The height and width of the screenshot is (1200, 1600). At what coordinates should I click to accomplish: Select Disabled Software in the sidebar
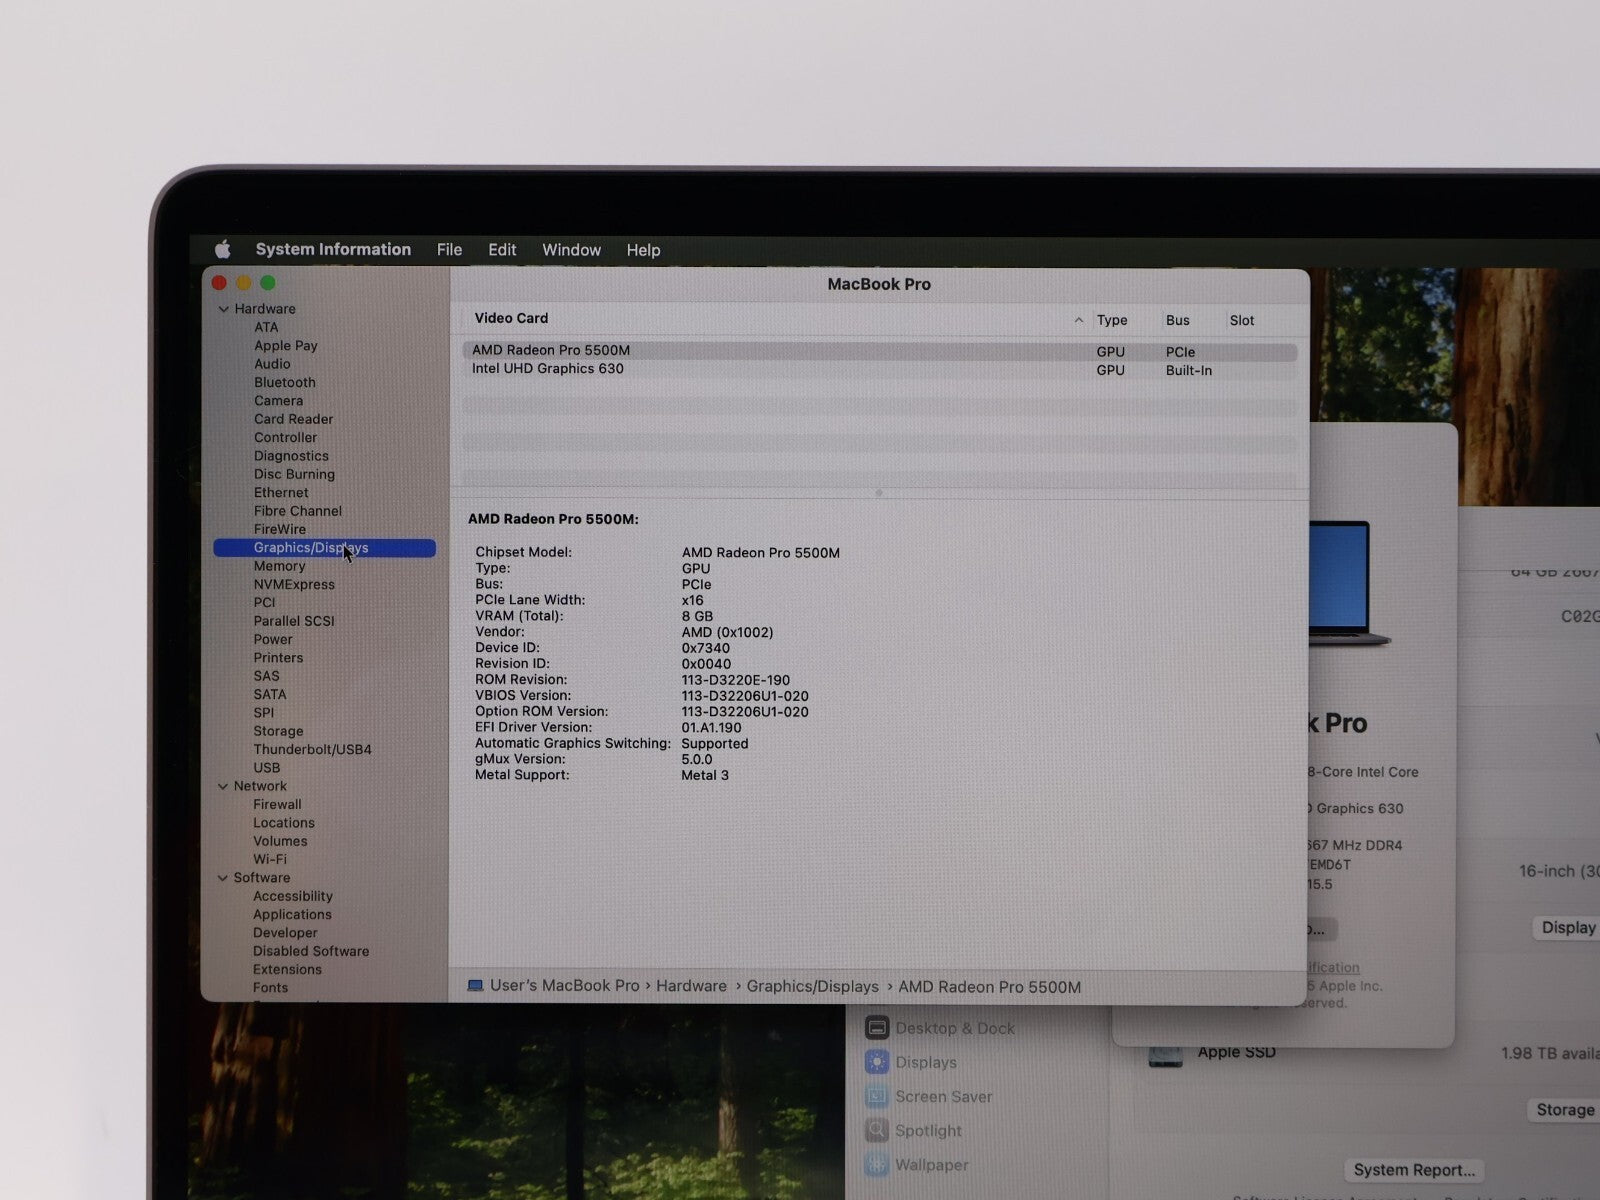pyautogui.click(x=311, y=951)
